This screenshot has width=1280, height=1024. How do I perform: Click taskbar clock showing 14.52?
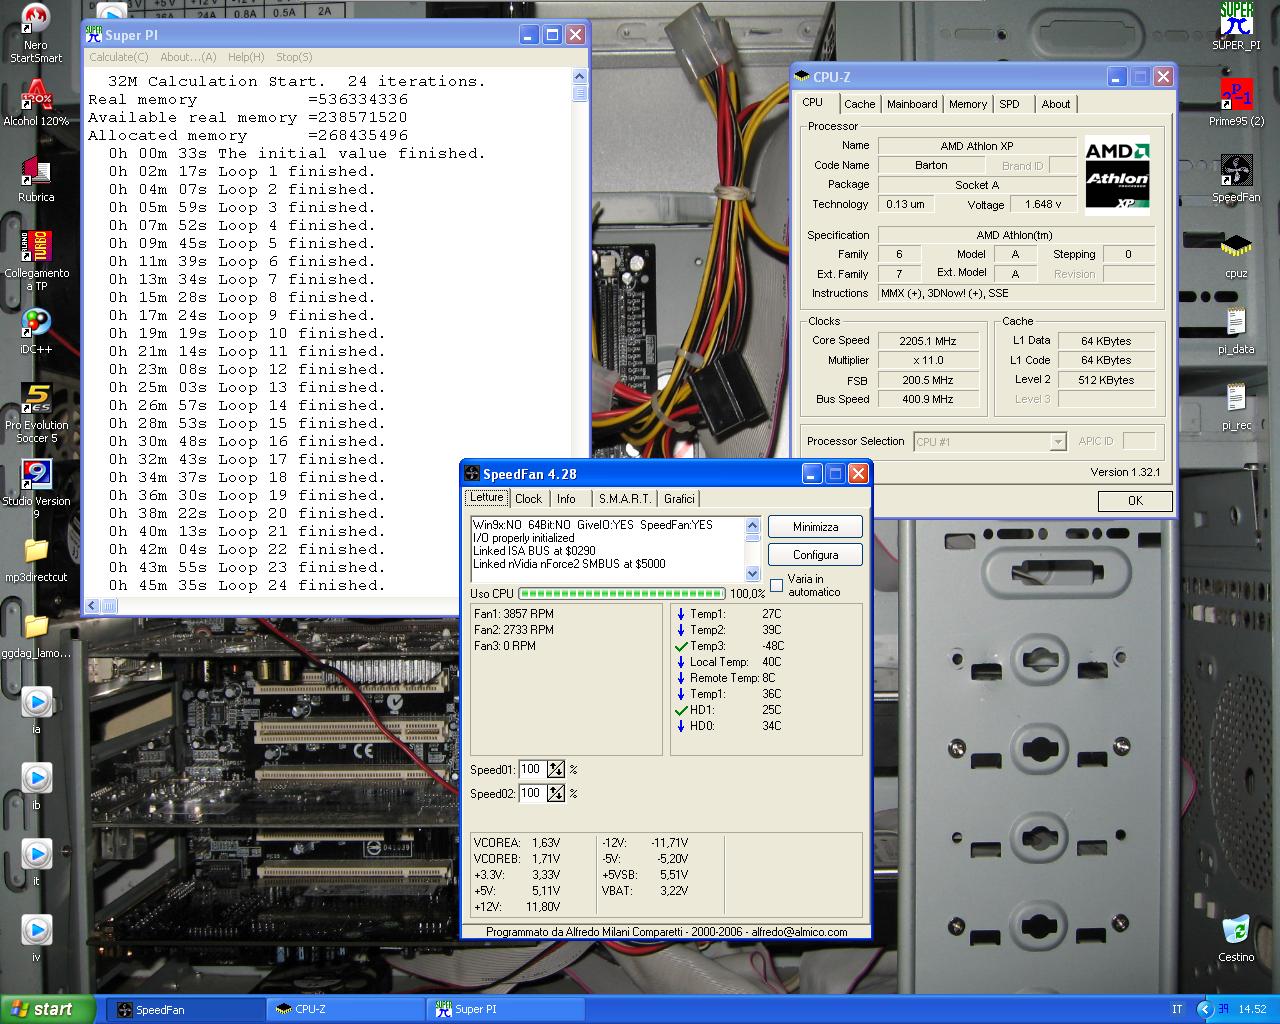(1252, 1010)
